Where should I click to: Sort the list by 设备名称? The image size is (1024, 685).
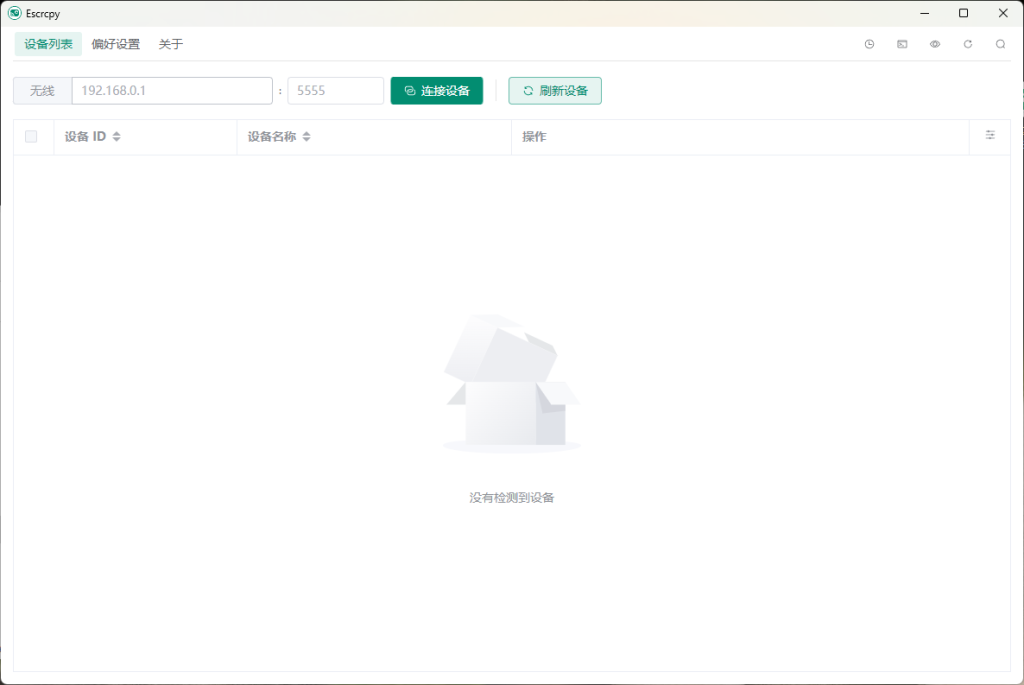pyautogui.click(x=306, y=137)
